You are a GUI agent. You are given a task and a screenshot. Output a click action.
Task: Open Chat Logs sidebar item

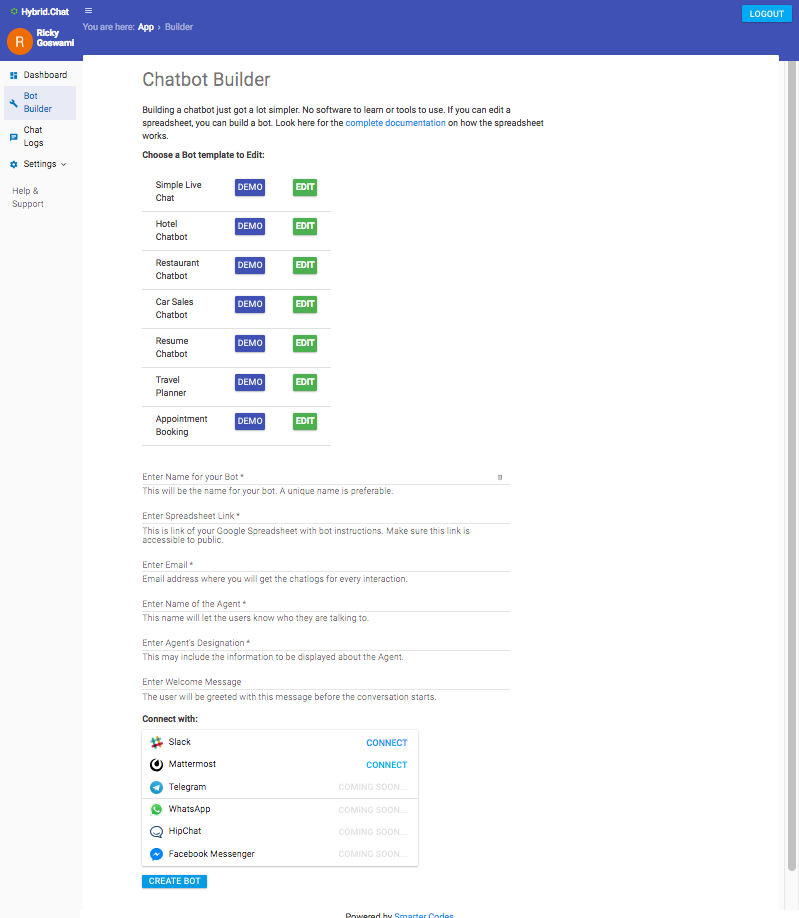(x=40, y=136)
